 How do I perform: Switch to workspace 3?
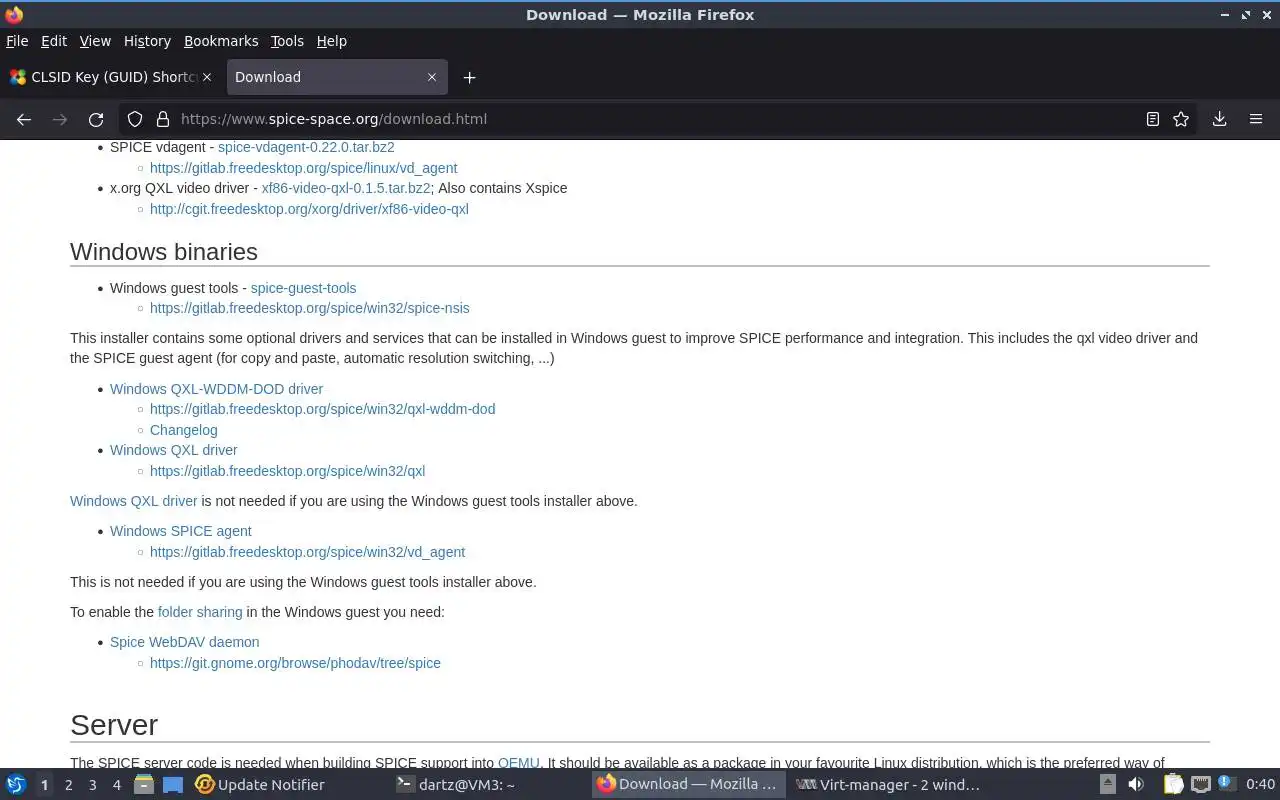point(92,785)
